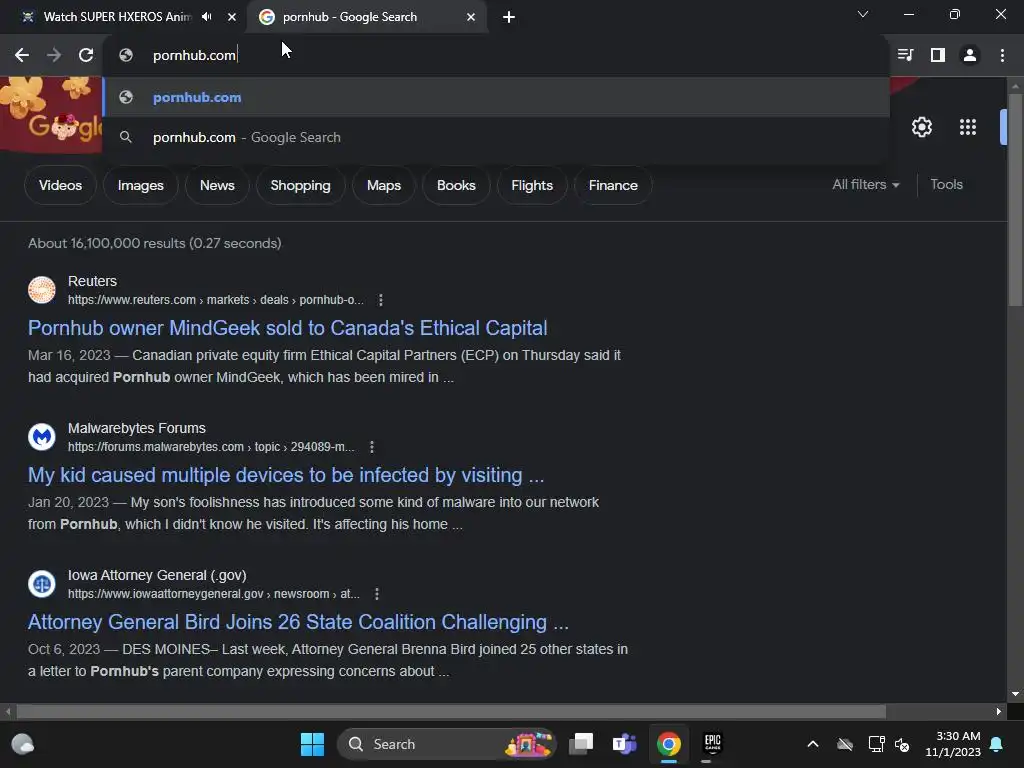Launch Microsoft Teams from taskbar
1024x768 pixels.
click(x=624, y=744)
